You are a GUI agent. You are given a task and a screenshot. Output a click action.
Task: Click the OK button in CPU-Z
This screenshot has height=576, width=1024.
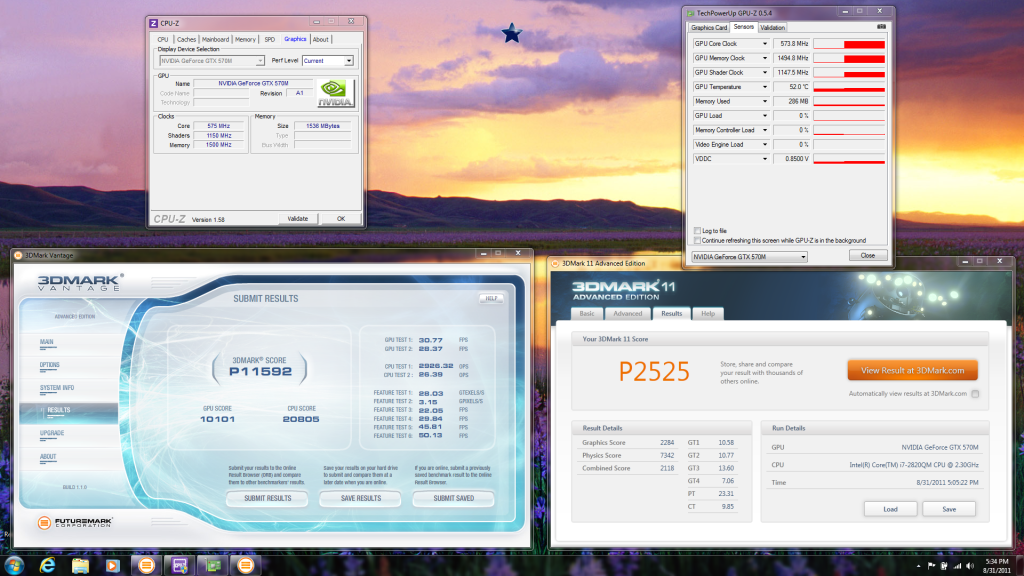(x=340, y=219)
